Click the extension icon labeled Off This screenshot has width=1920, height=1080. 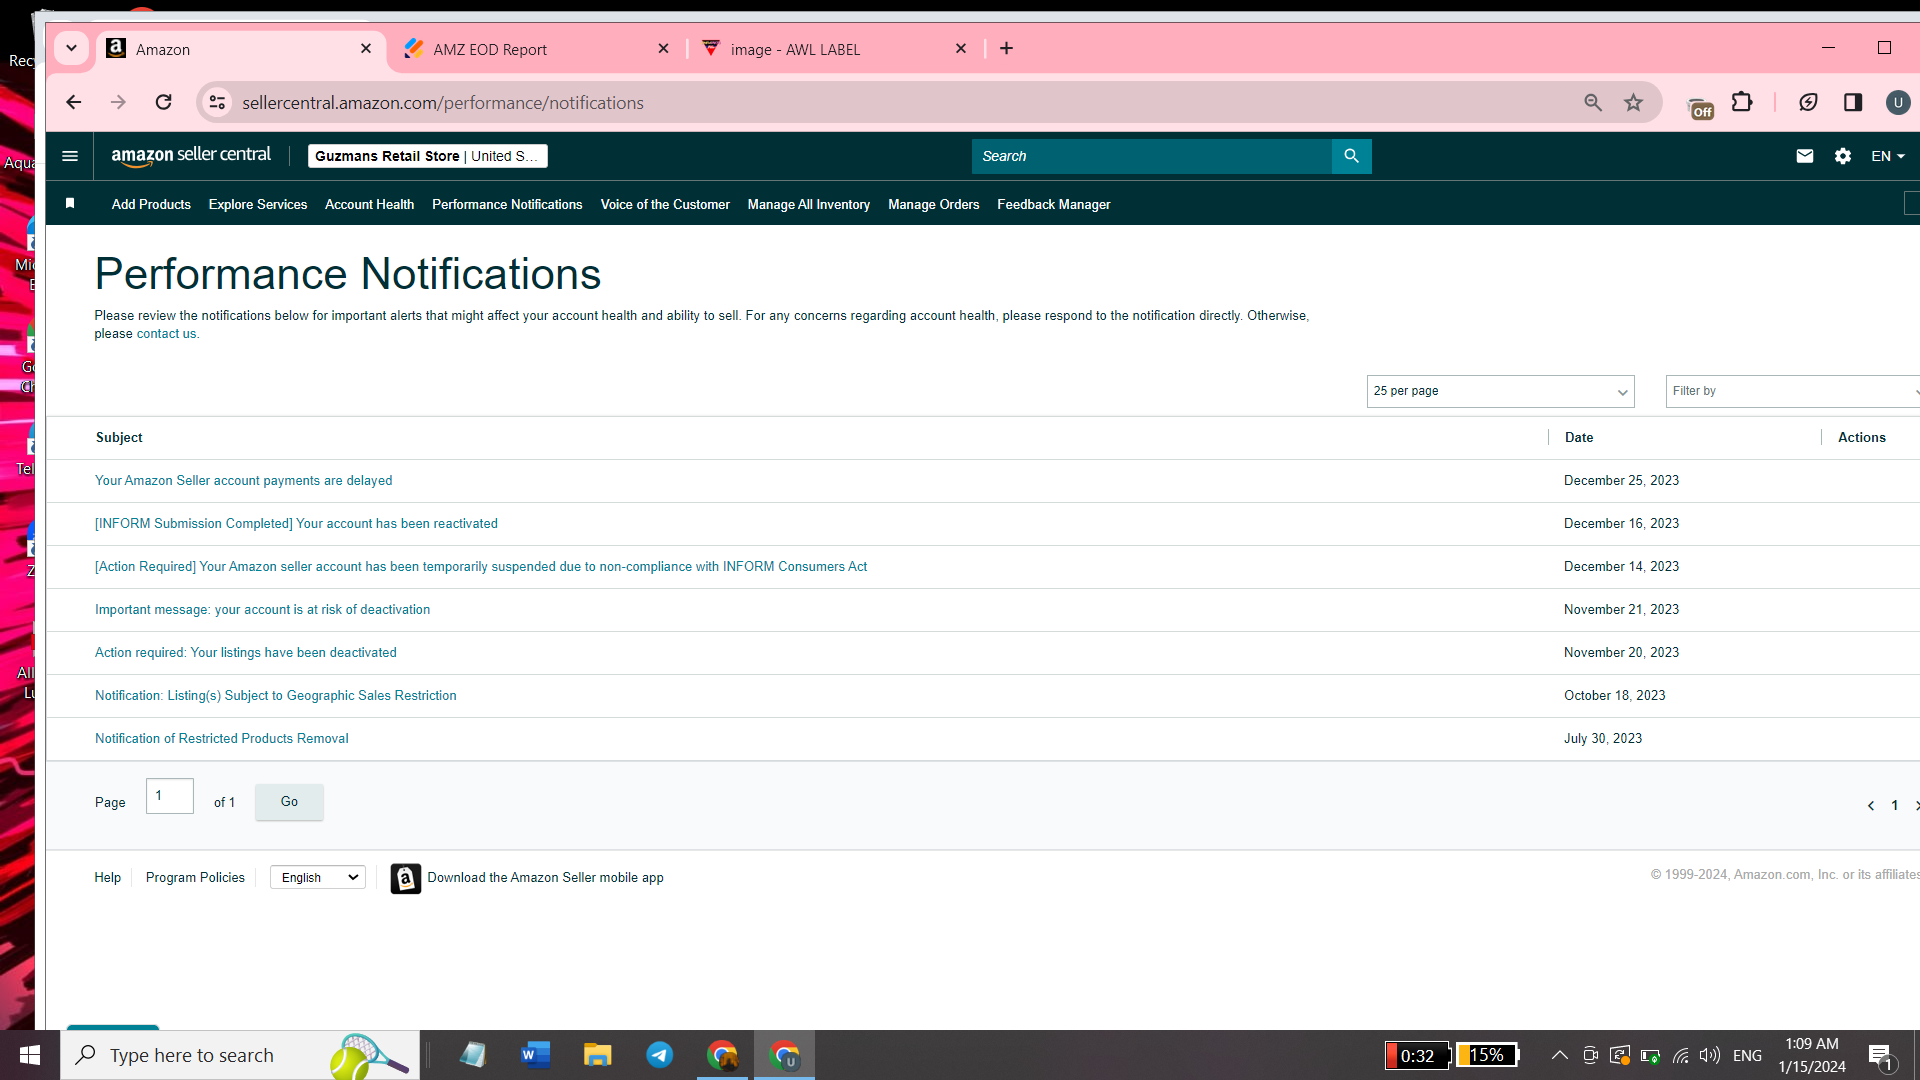click(x=1700, y=106)
